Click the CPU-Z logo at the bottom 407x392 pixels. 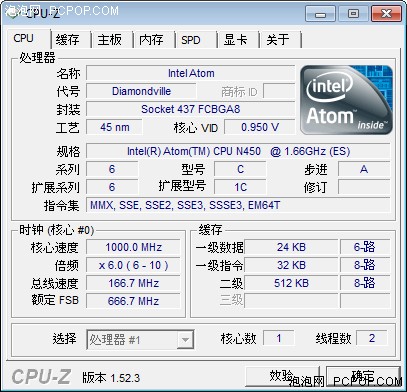click(x=41, y=377)
